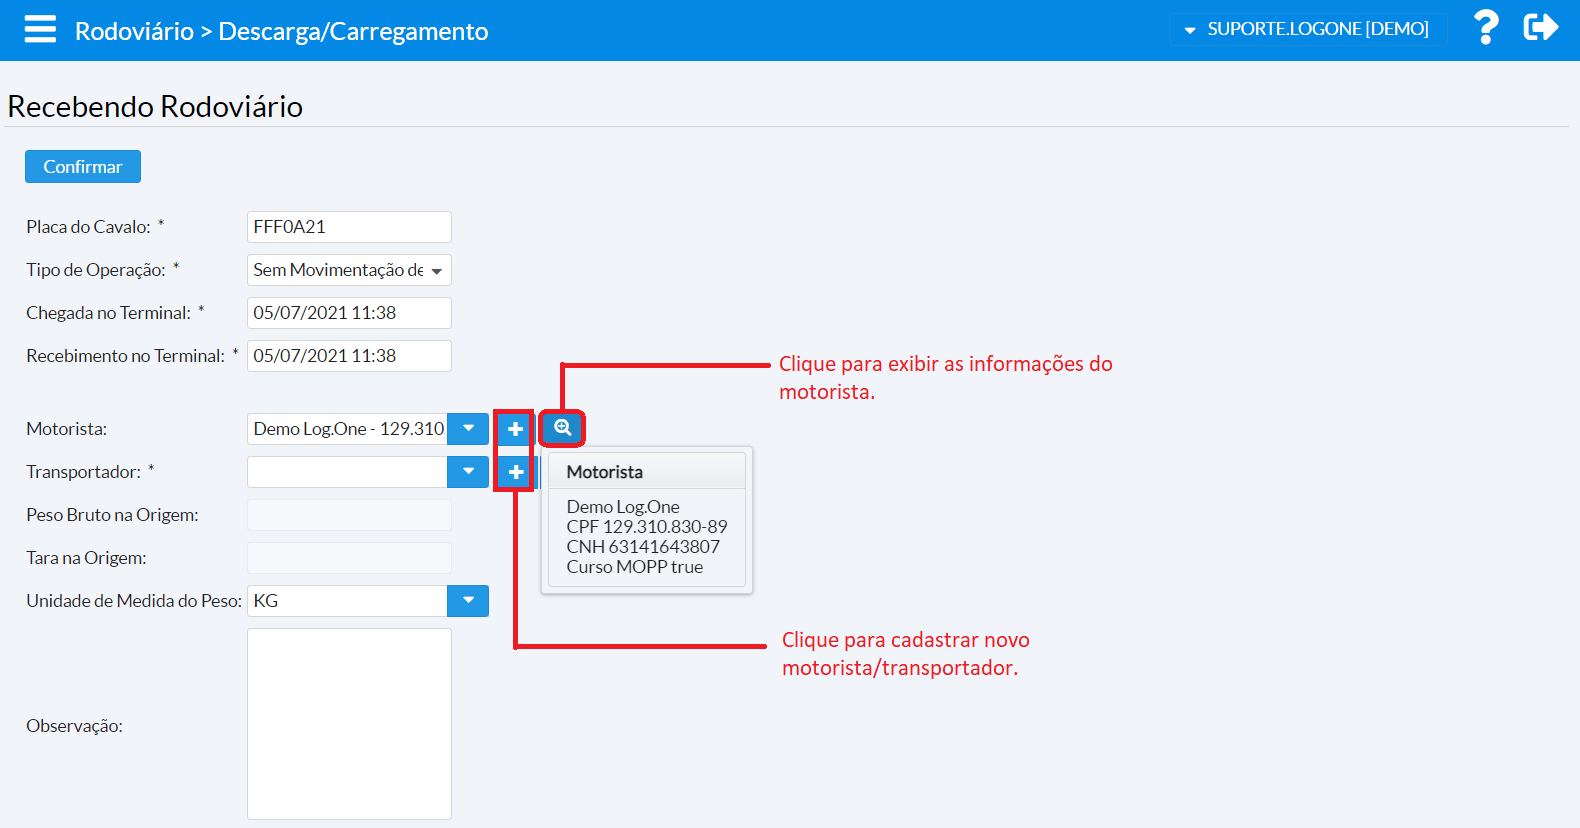Click the Recebimento no Terminal date field
The width and height of the screenshot is (1580, 828).
pyautogui.click(x=349, y=356)
